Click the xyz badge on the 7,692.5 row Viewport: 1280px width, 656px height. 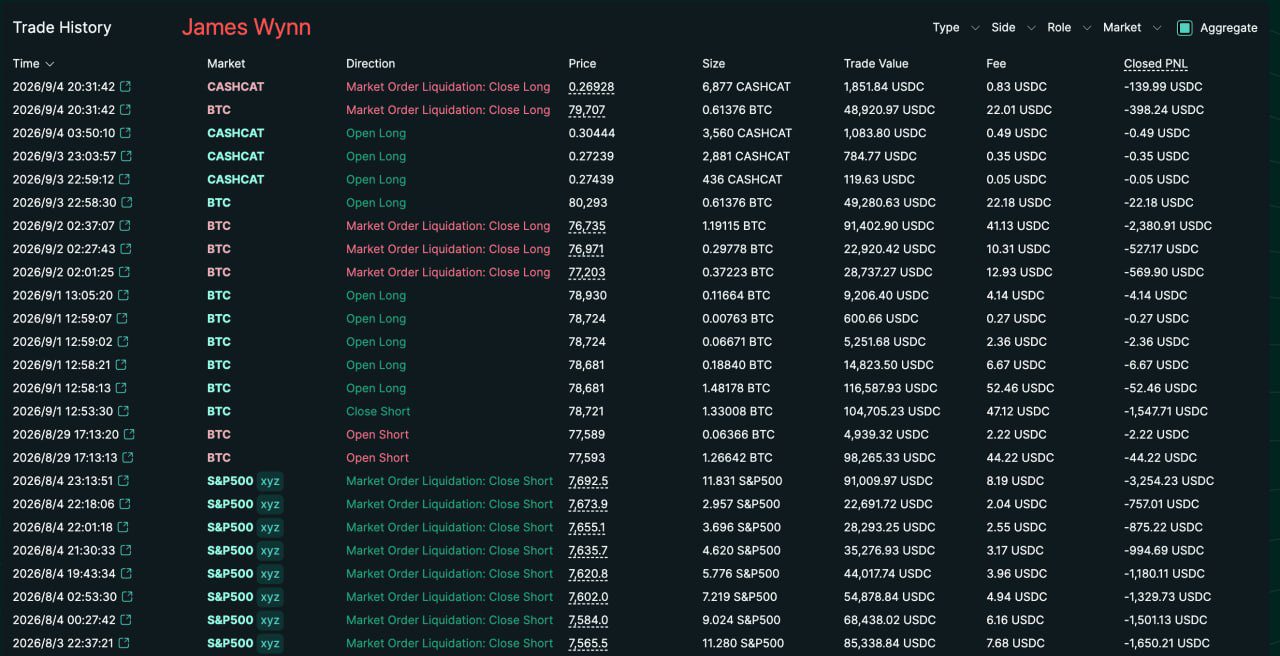(270, 481)
